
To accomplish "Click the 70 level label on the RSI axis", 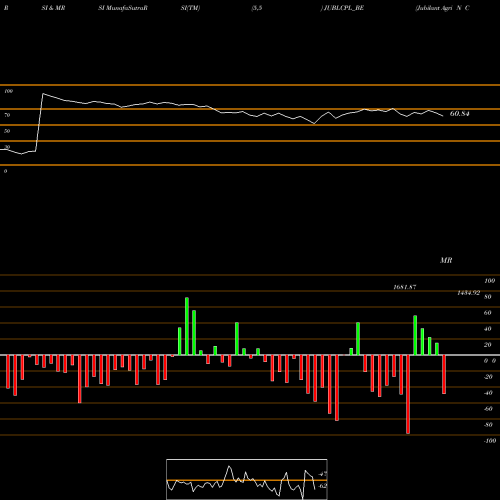I will [x=7, y=115].
